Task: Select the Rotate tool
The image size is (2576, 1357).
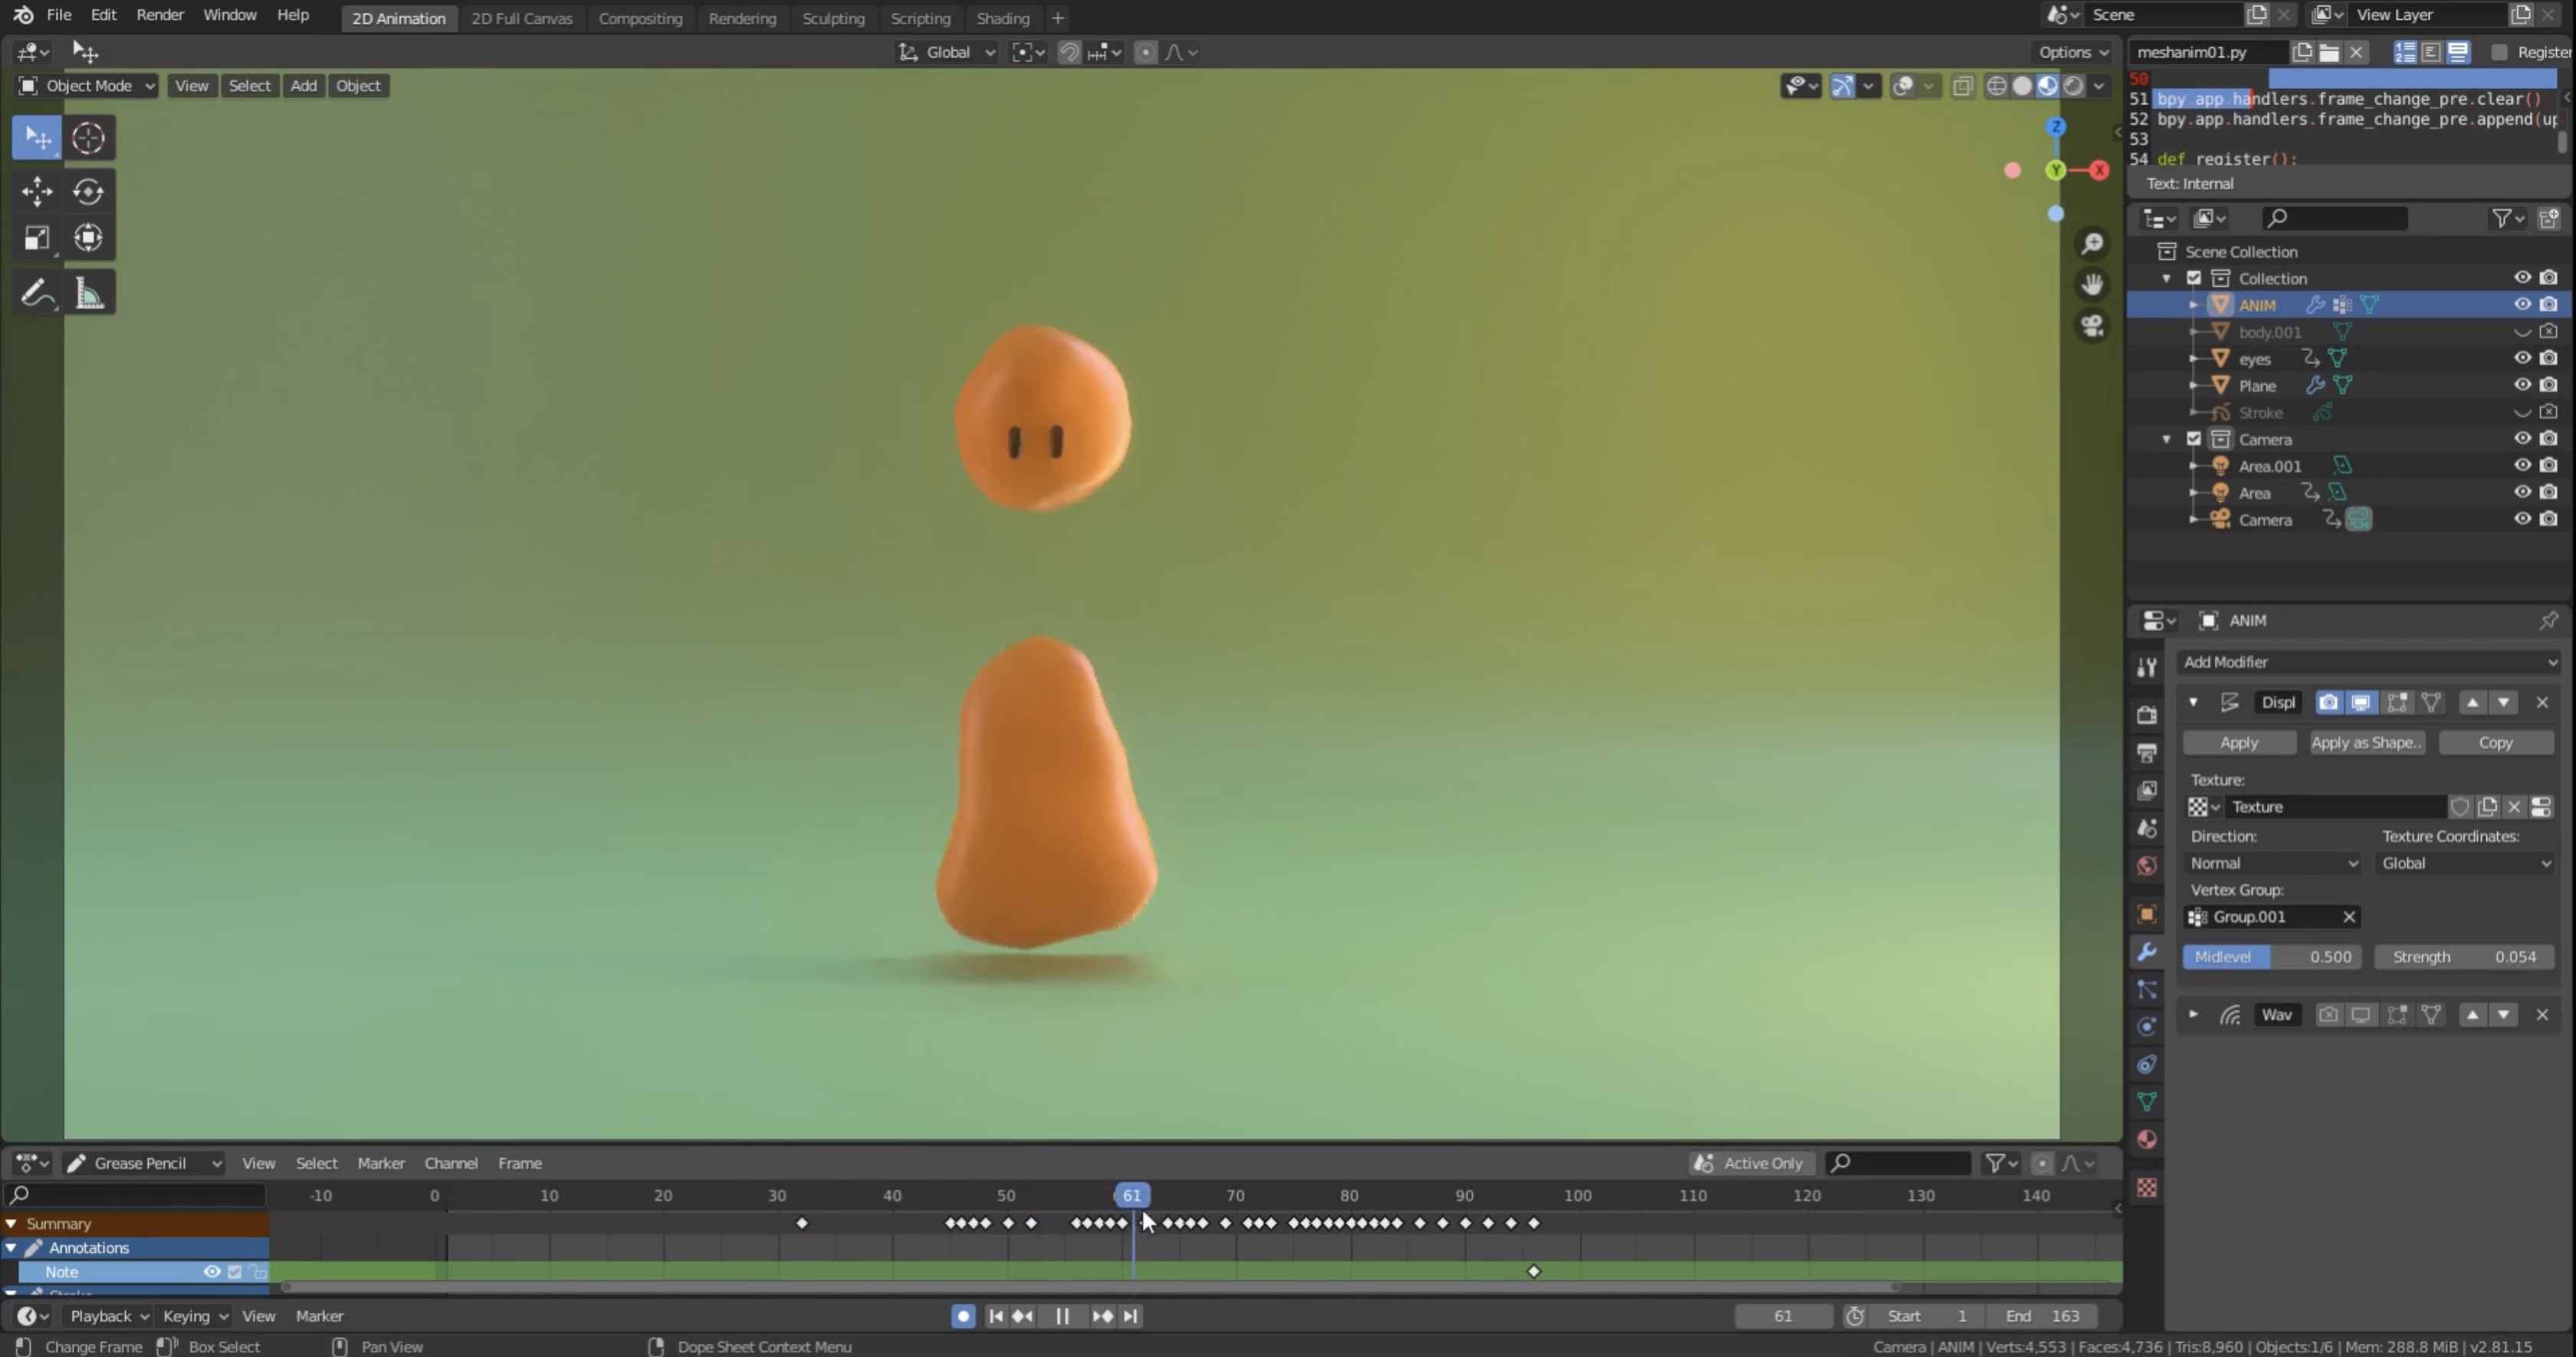Action: coord(88,191)
